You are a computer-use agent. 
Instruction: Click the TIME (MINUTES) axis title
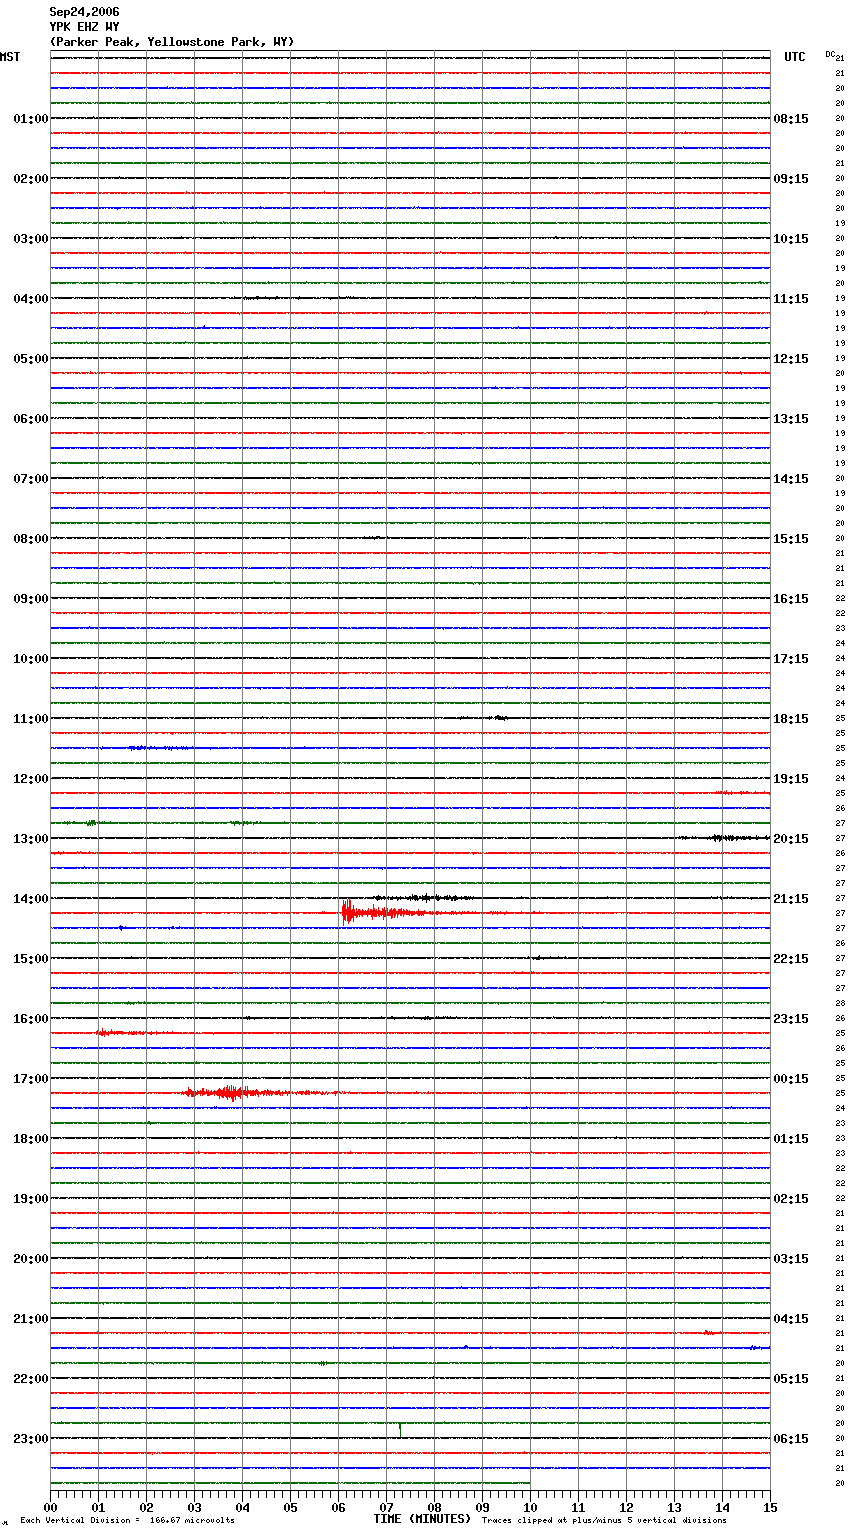[x=422, y=1519]
